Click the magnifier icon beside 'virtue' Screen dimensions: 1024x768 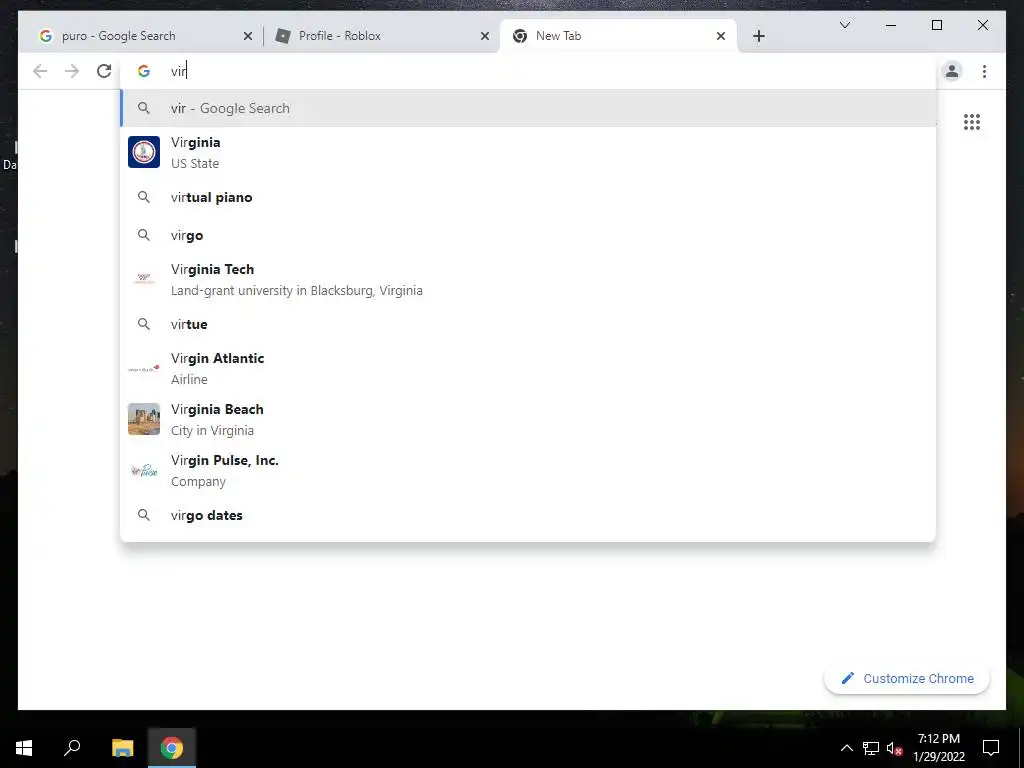tap(144, 324)
